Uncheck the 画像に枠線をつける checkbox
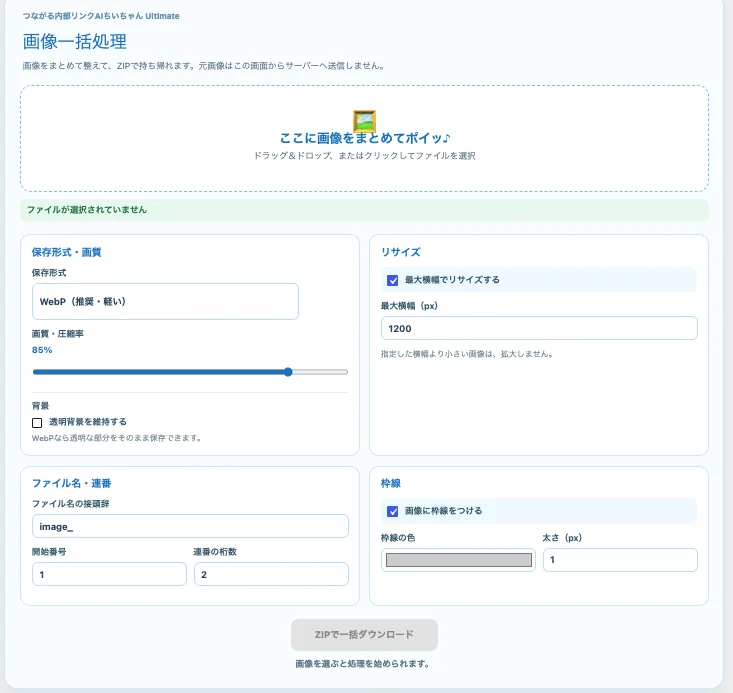The width and height of the screenshot is (733, 693). tap(393, 512)
